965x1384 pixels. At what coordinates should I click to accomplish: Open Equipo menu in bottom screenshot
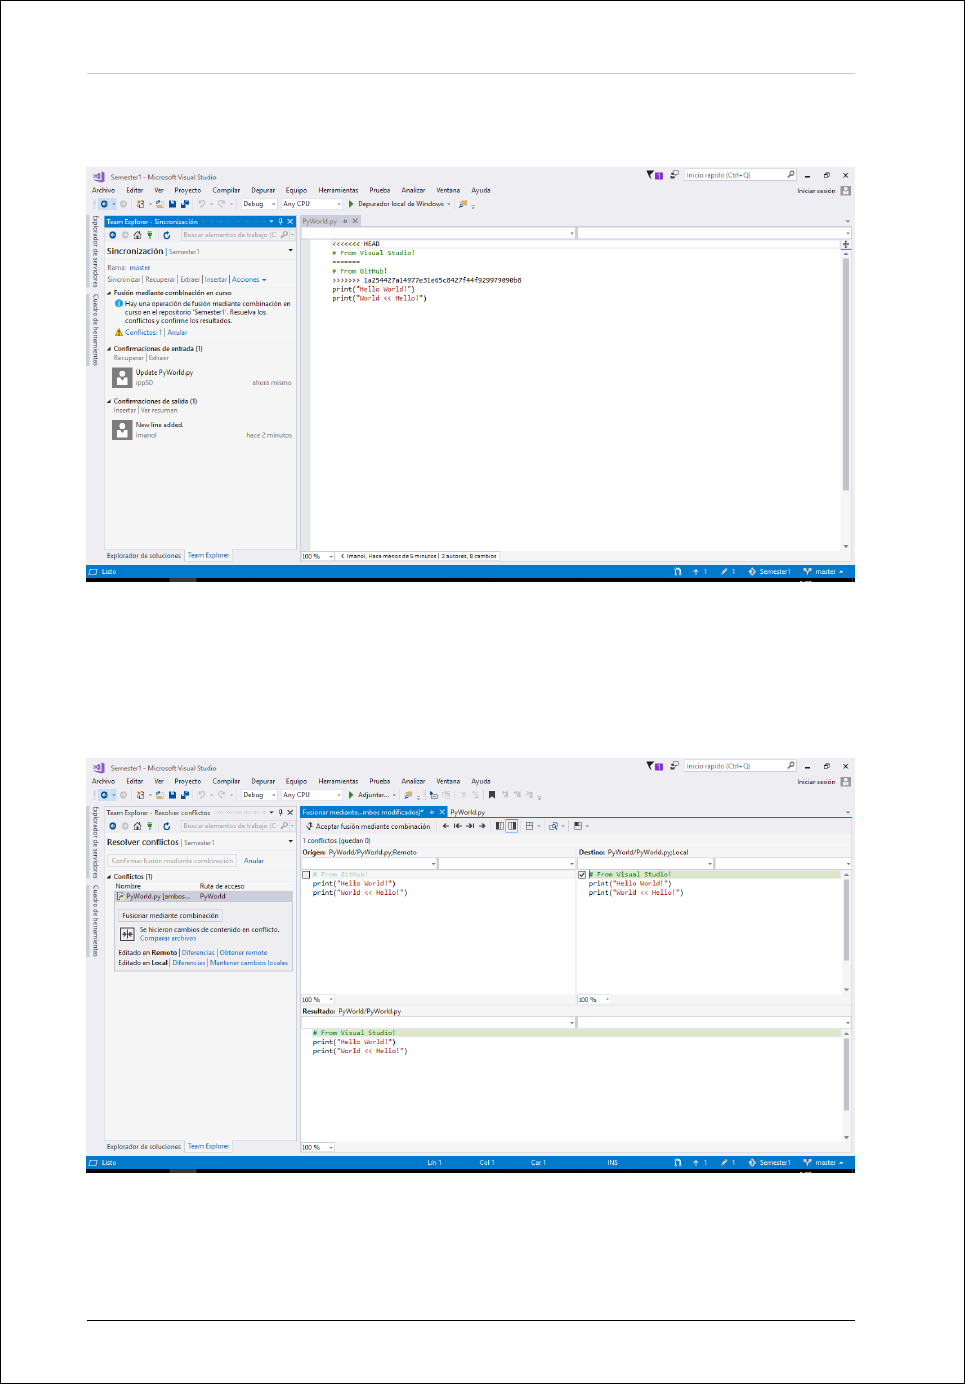[296, 781]
